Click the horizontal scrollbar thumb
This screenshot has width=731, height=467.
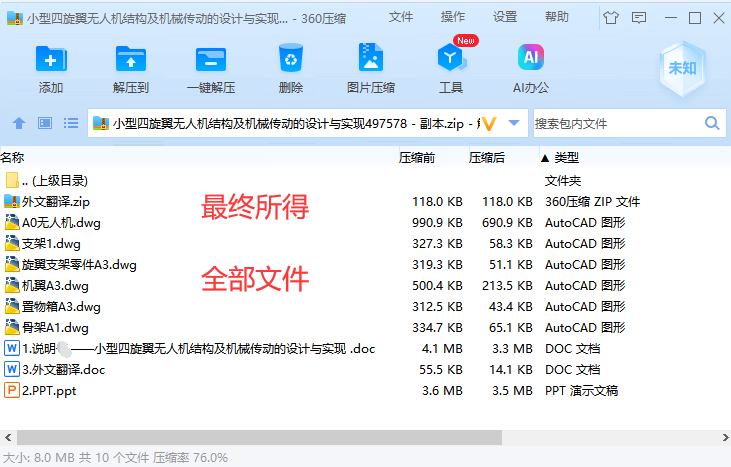259,437
